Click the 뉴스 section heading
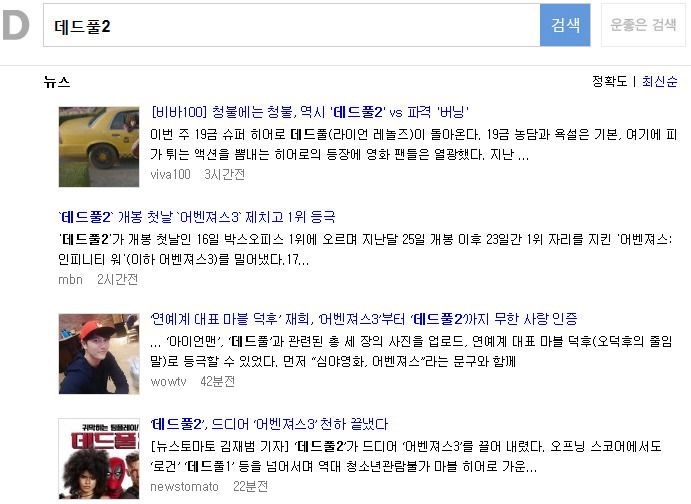This screenshot has width=691, height=504. (57, 82)
